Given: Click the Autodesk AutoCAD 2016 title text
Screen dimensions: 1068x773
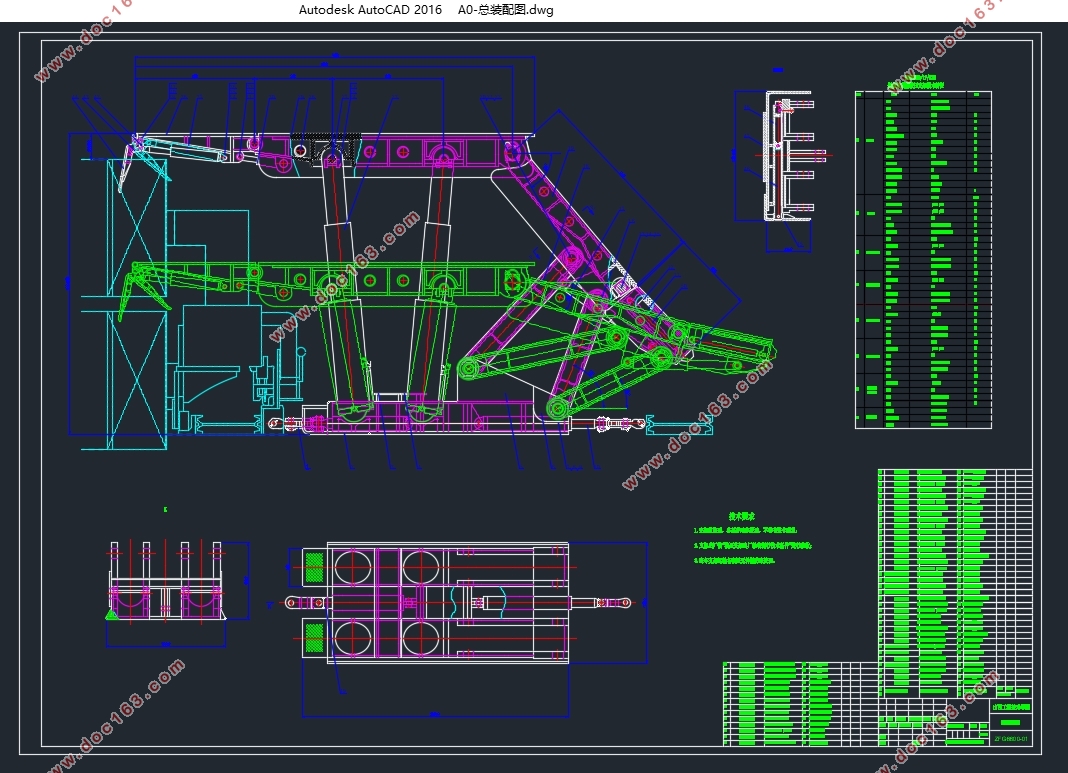Looking at the screenshot, I should coord(370,10).
